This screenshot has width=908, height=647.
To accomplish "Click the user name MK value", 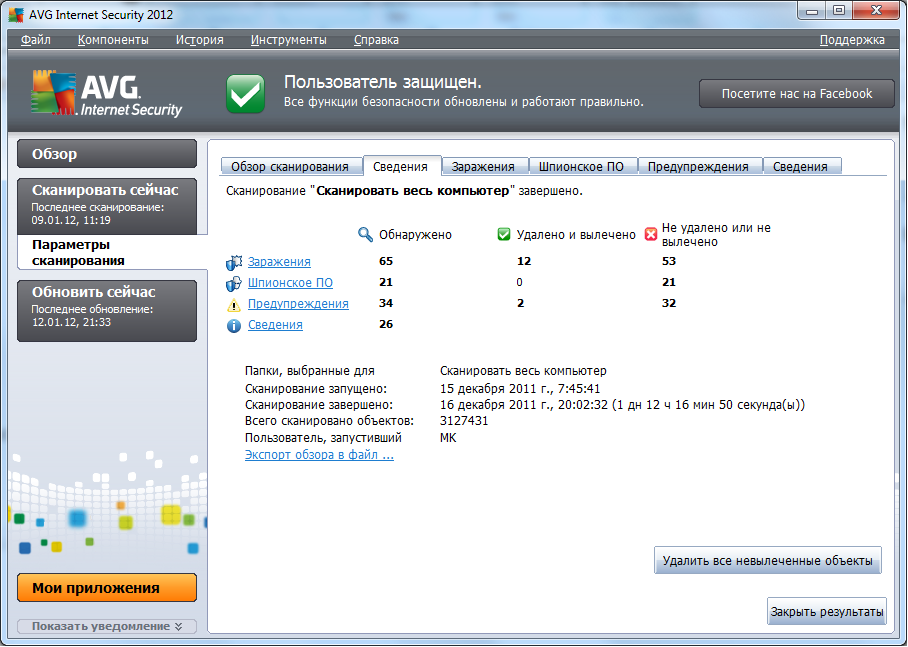I will [448, 438].
